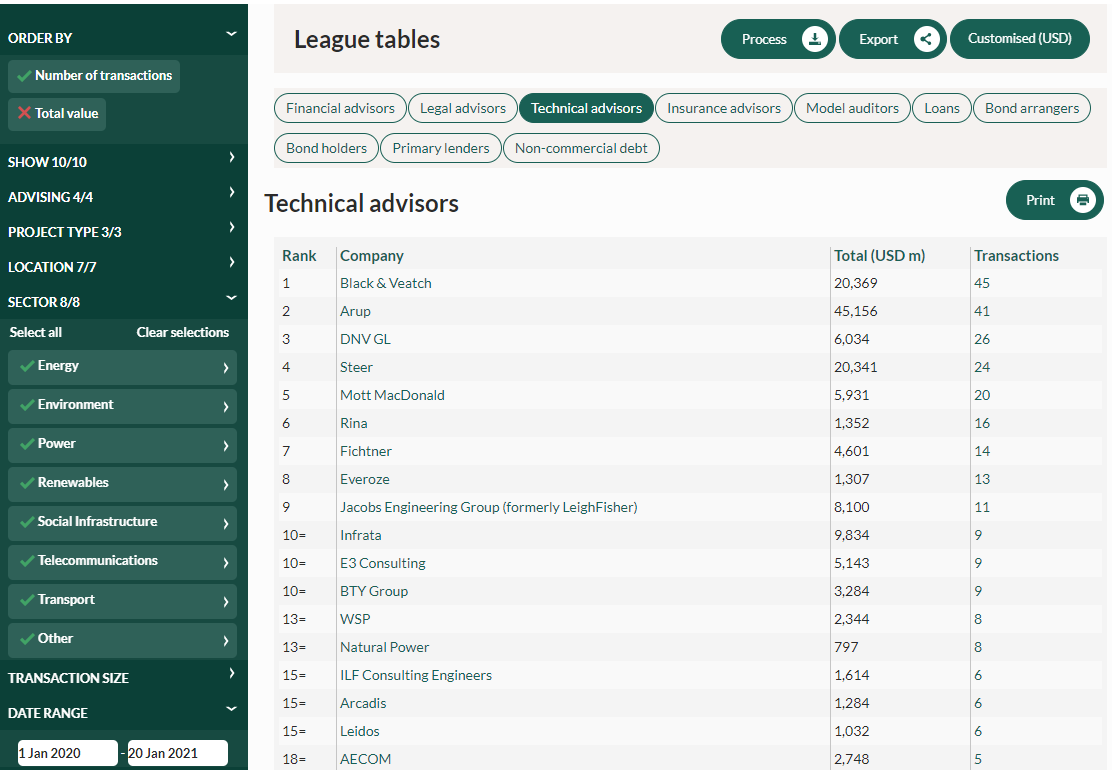Viewport: 1112px width, 770px height.
Task: Expand the Energy sub-sector arrow
Action: point(226,368)
